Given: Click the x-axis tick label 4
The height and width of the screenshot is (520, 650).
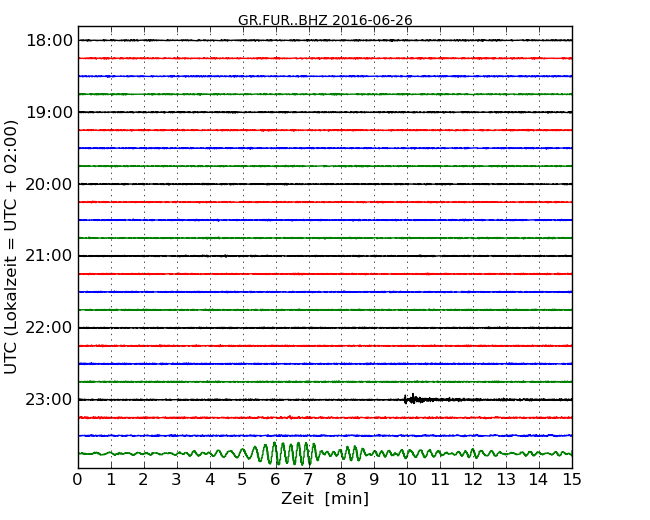Looking at the screenshot, I should tap(210, 480).
